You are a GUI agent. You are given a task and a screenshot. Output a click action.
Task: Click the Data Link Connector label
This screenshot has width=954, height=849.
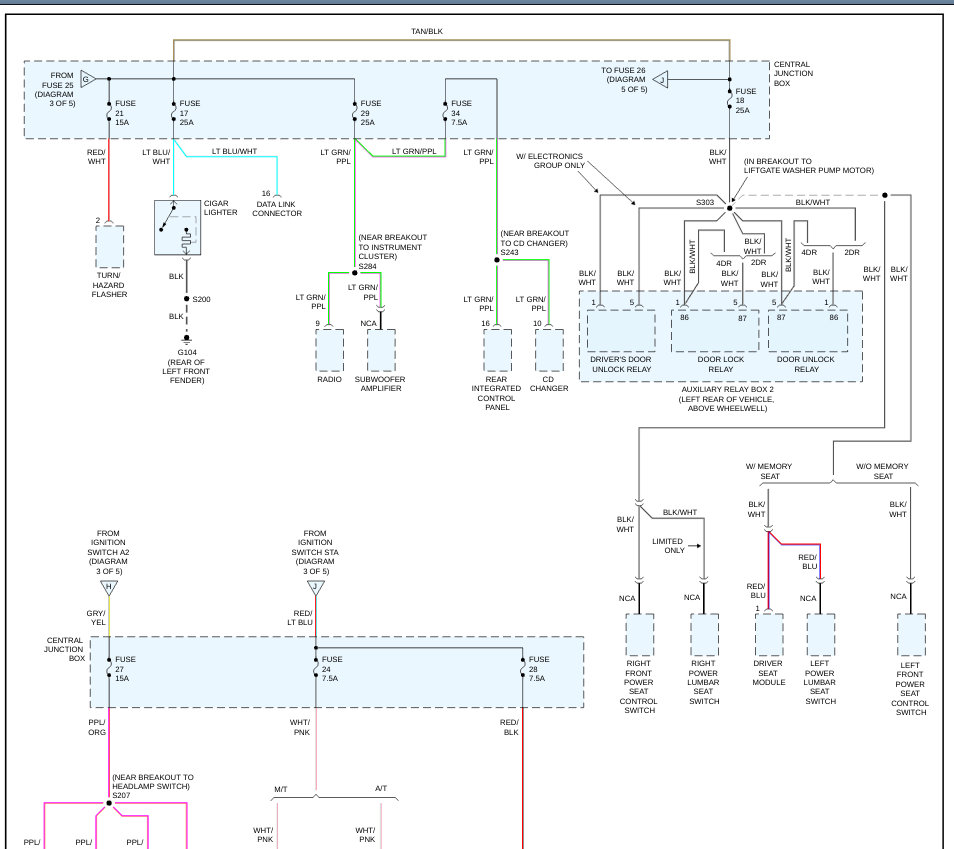point(277,209)
